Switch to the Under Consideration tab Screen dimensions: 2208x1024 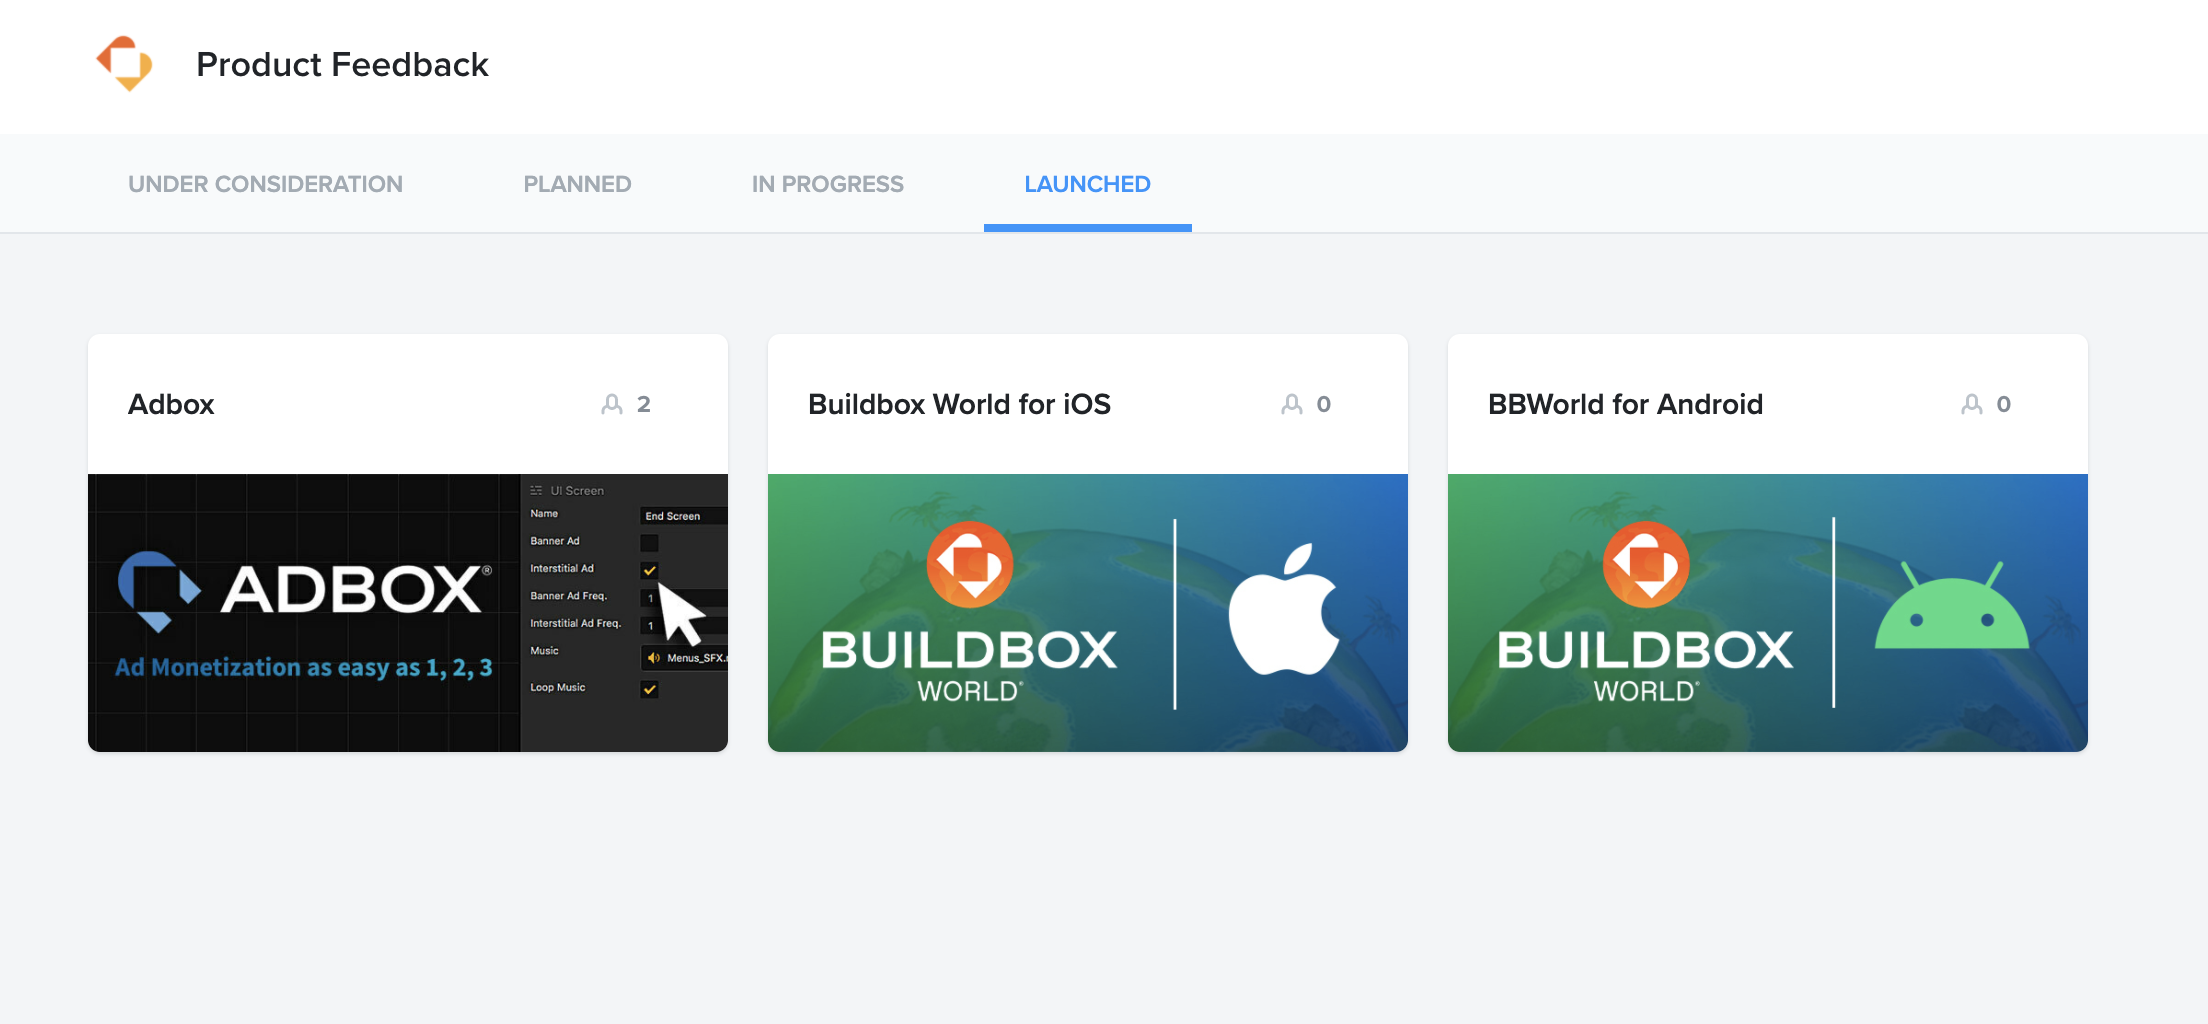pos(265,184)
